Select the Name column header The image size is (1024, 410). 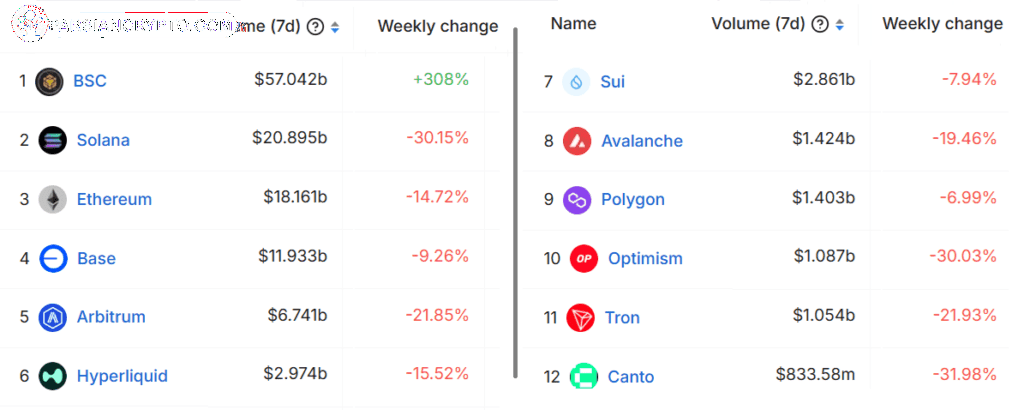tap(573, 24)
